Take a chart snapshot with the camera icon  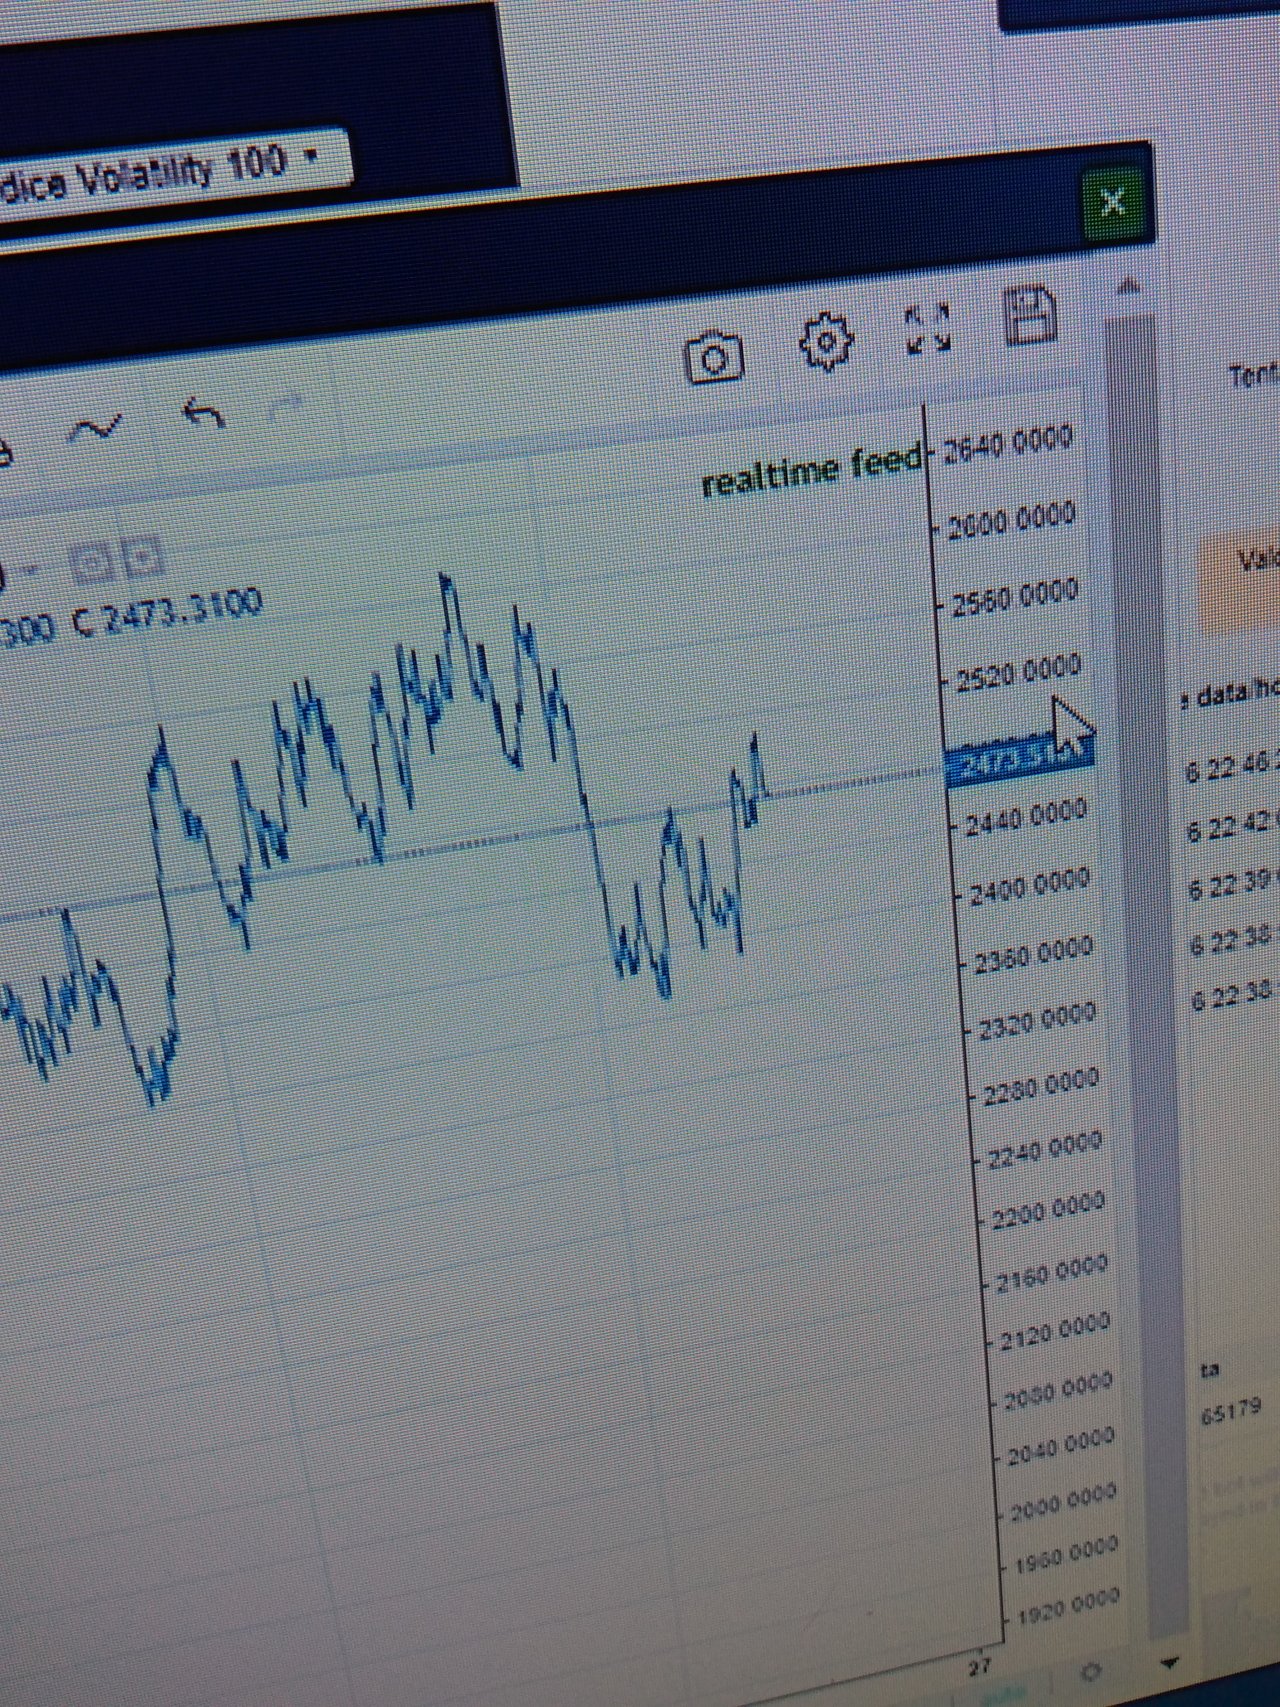(x=714, y=356)
